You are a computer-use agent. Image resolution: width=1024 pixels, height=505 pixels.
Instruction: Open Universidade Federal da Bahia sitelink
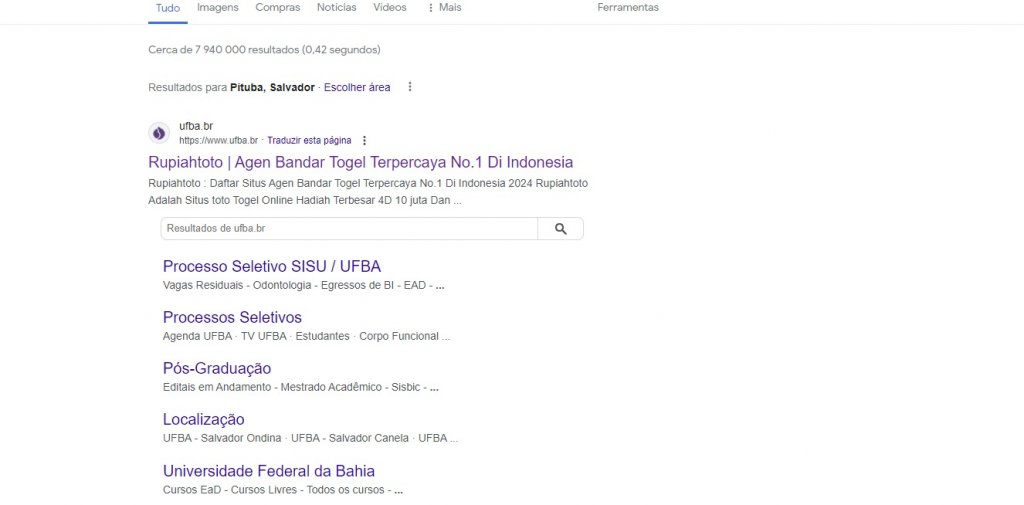268,471
